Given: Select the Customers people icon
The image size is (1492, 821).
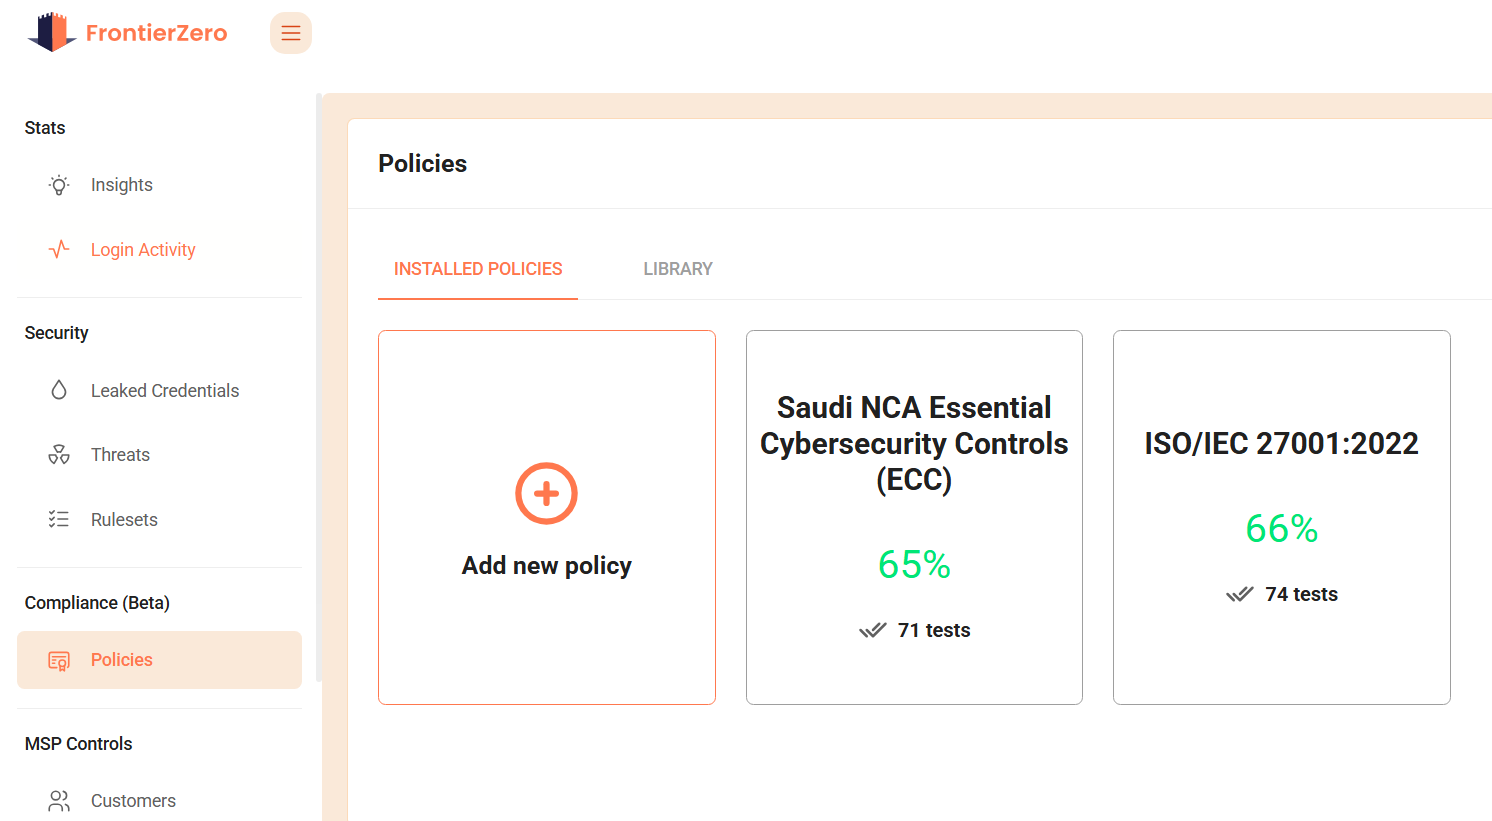Looking at the screenshot, I should click(58, 800).
